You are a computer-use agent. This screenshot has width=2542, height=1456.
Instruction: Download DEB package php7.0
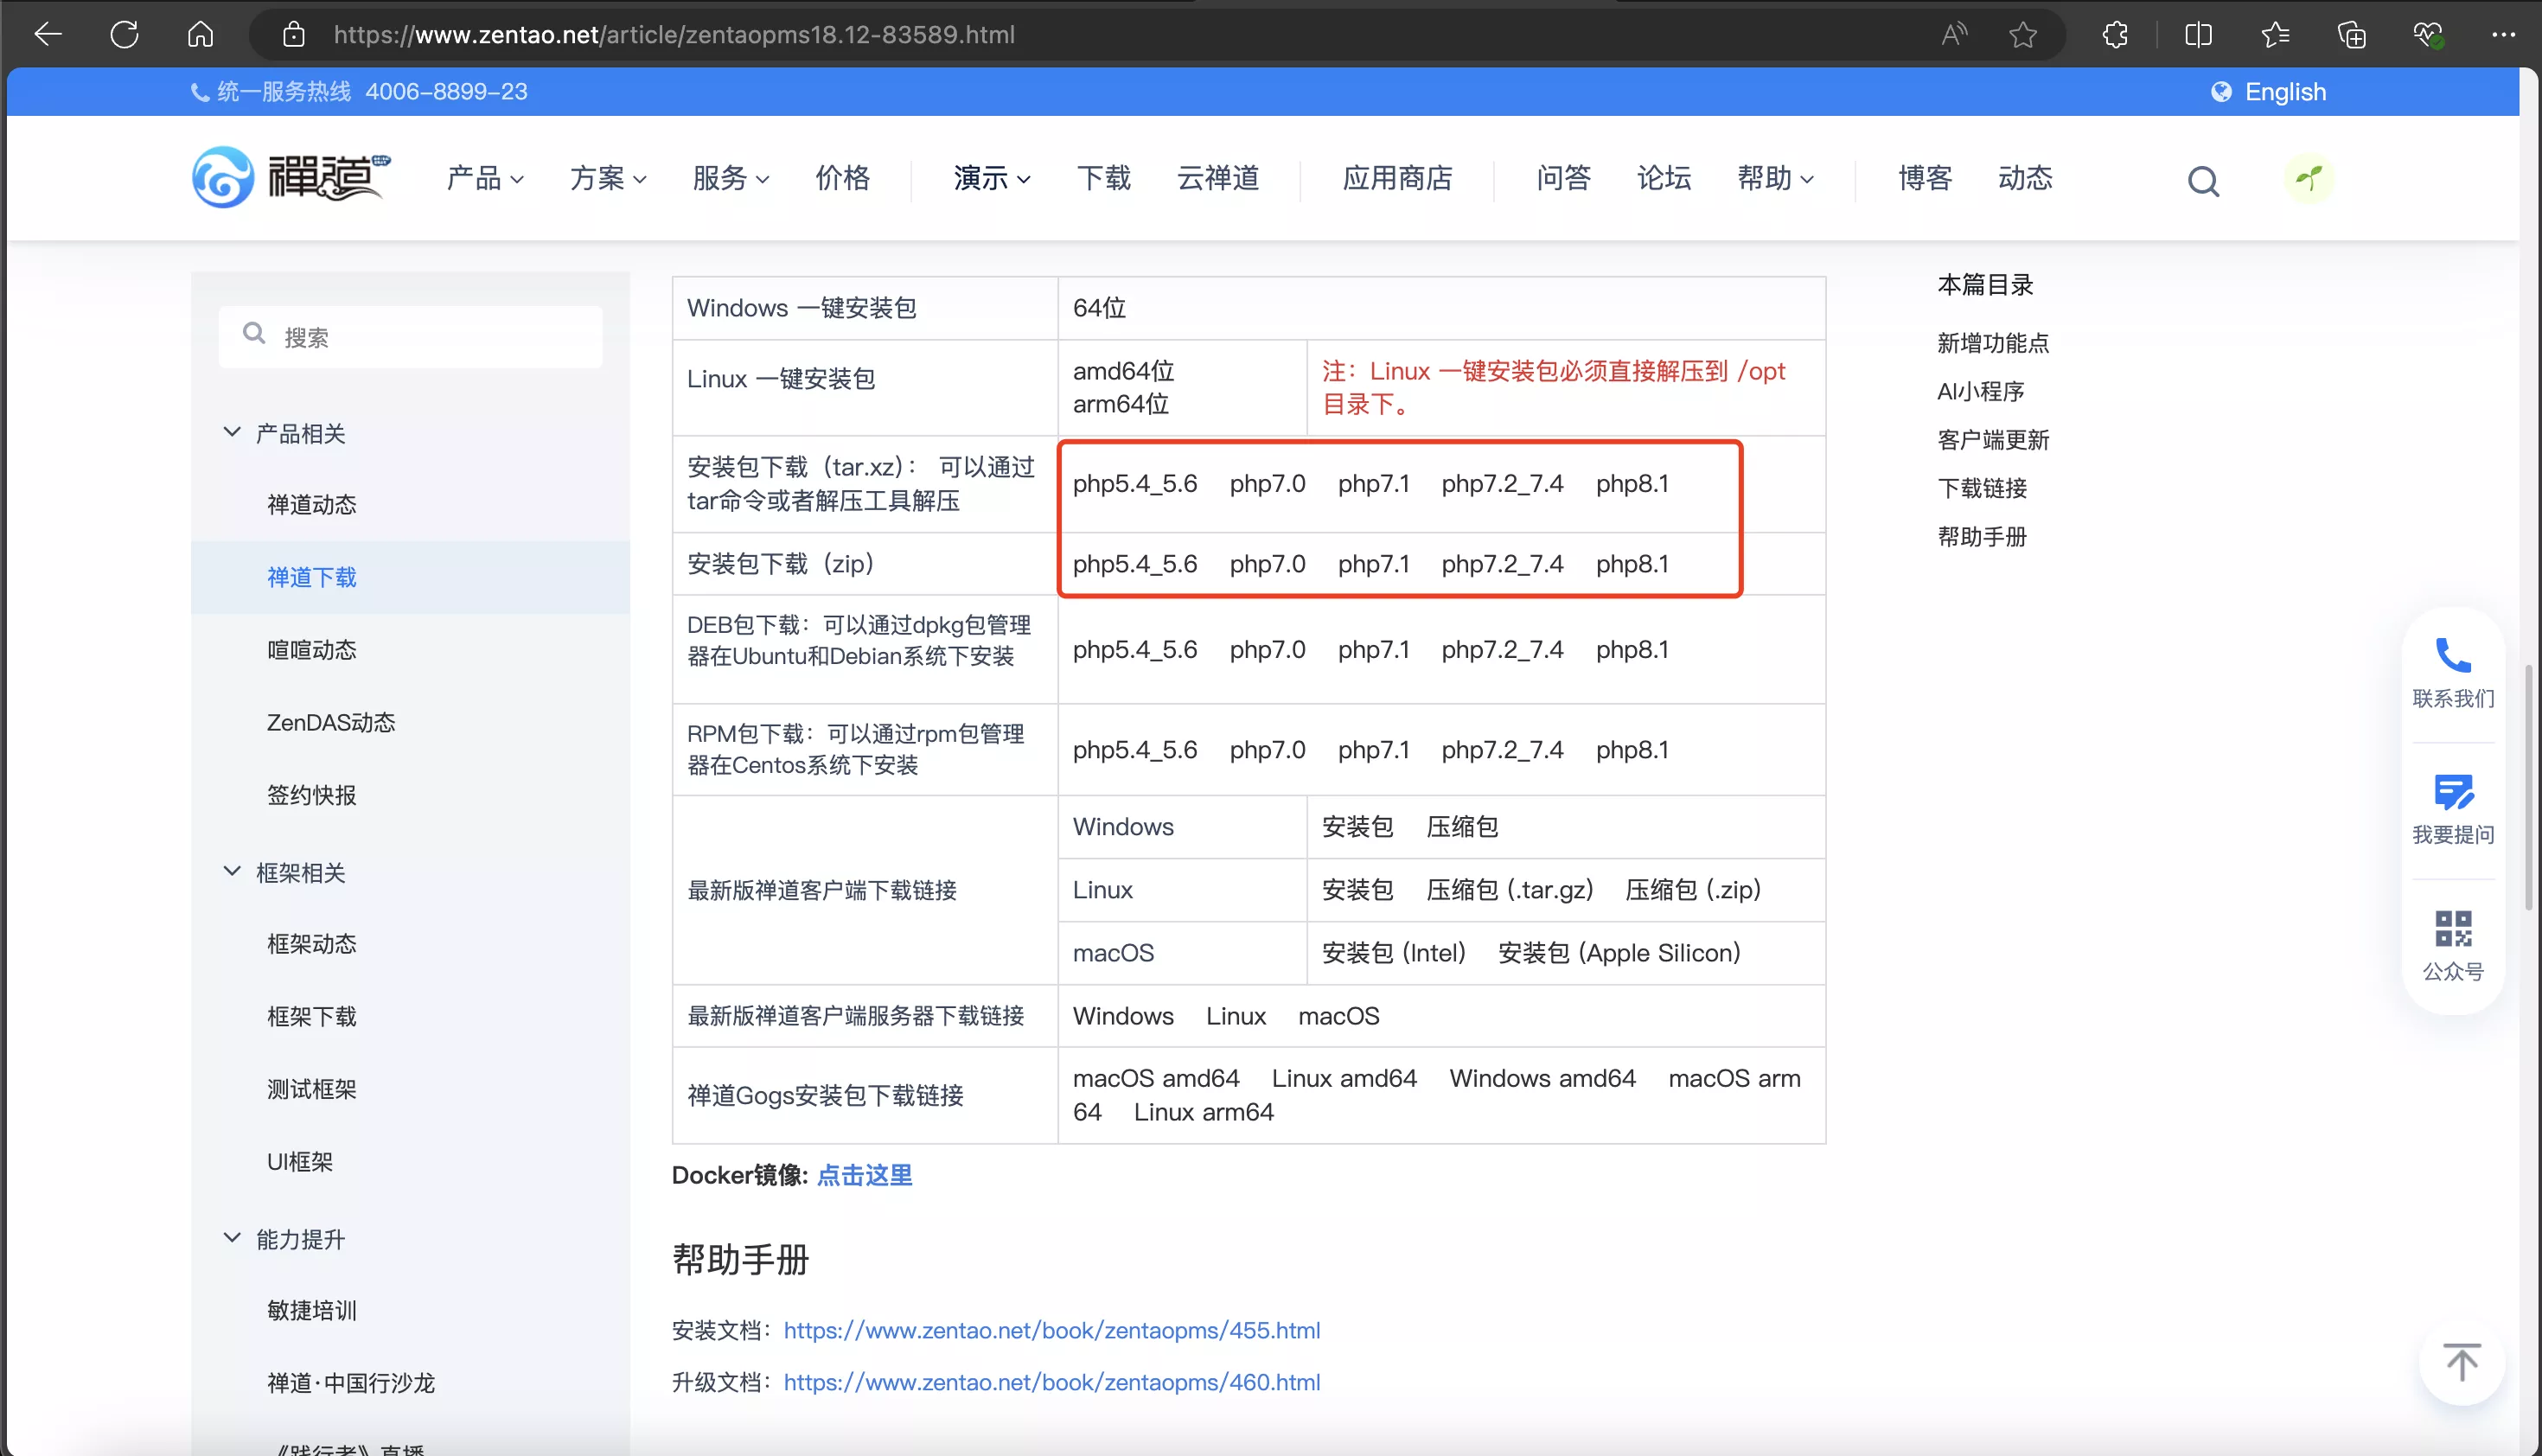1267,650
